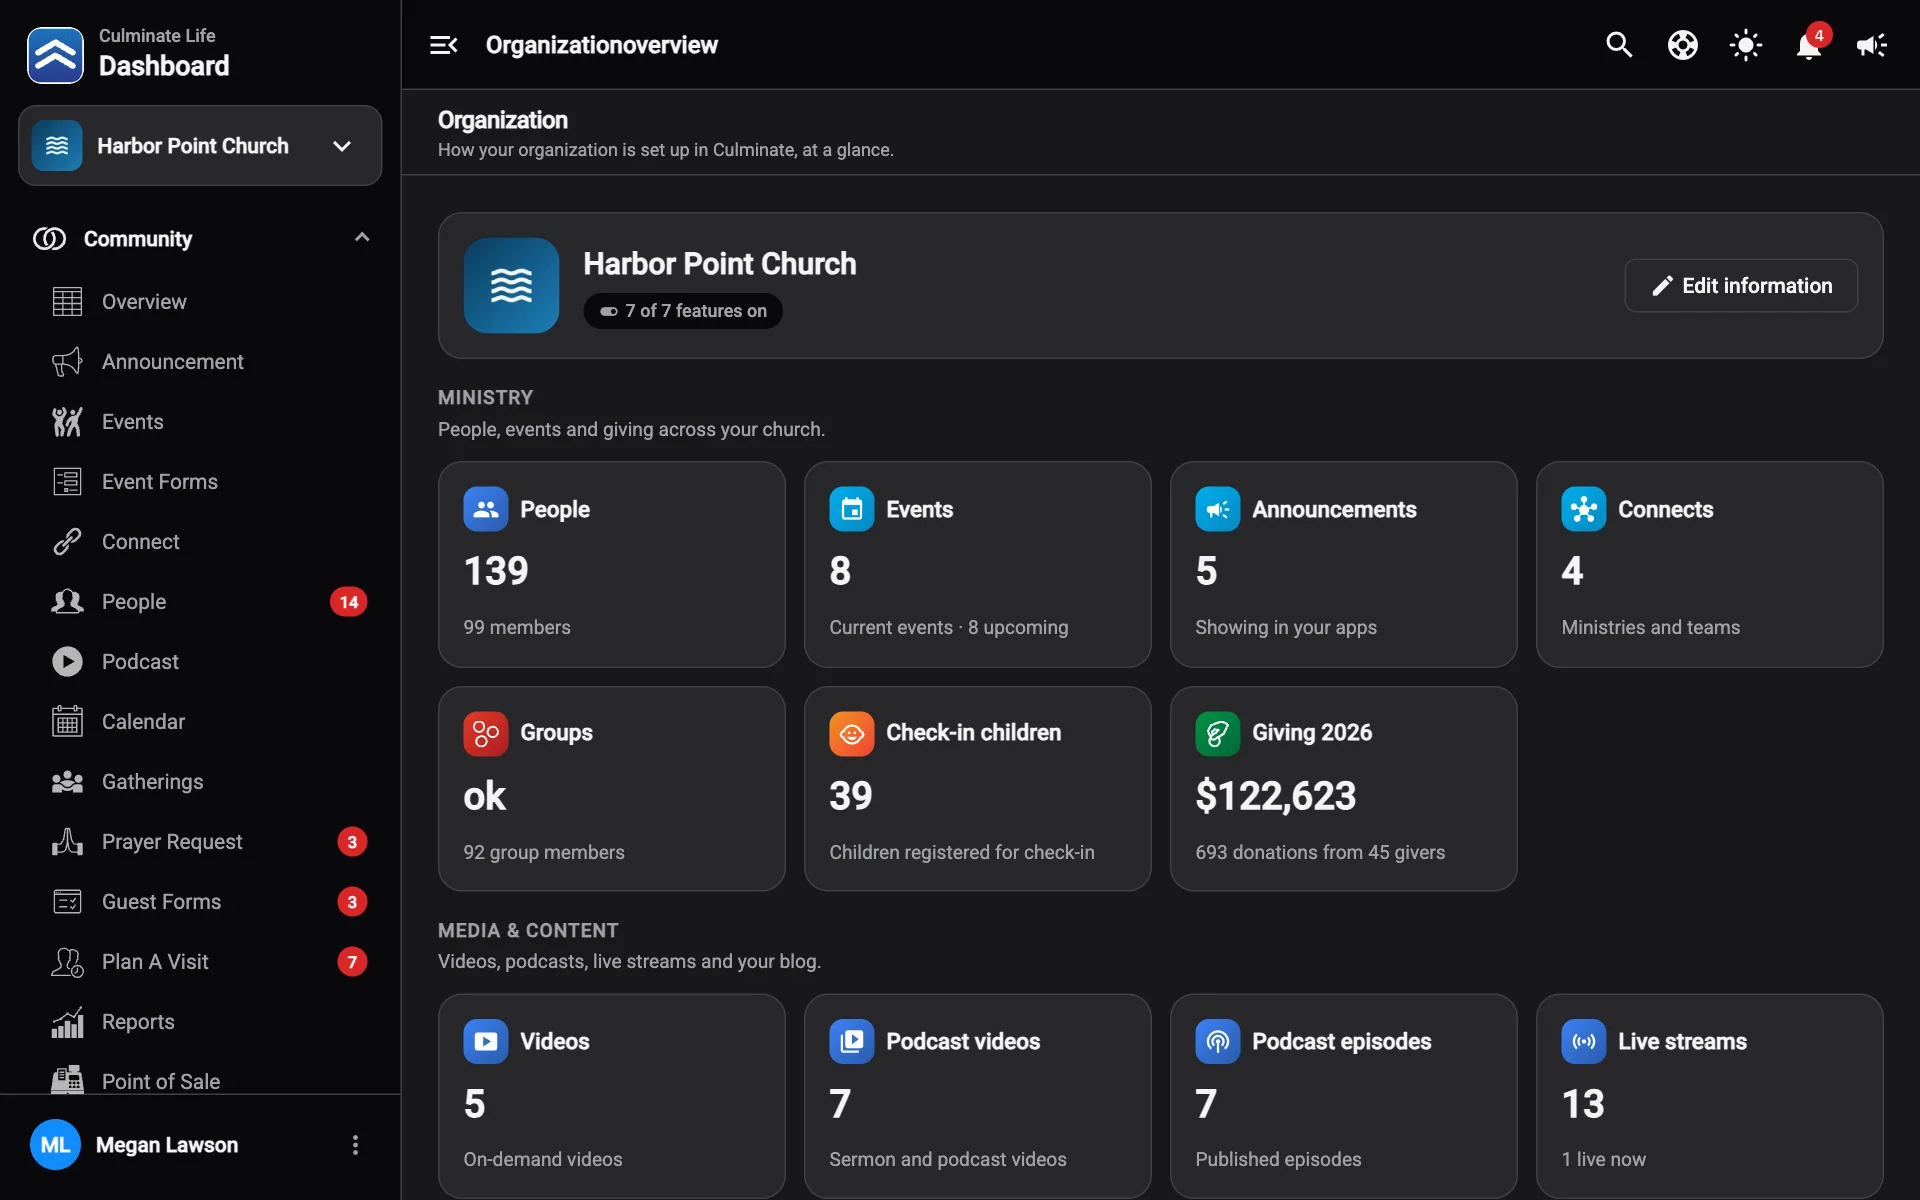Click the Podcast play icon in sidebar
Image resolution: width=1920 pixels, height=1200 pixels.
point(67,661)
